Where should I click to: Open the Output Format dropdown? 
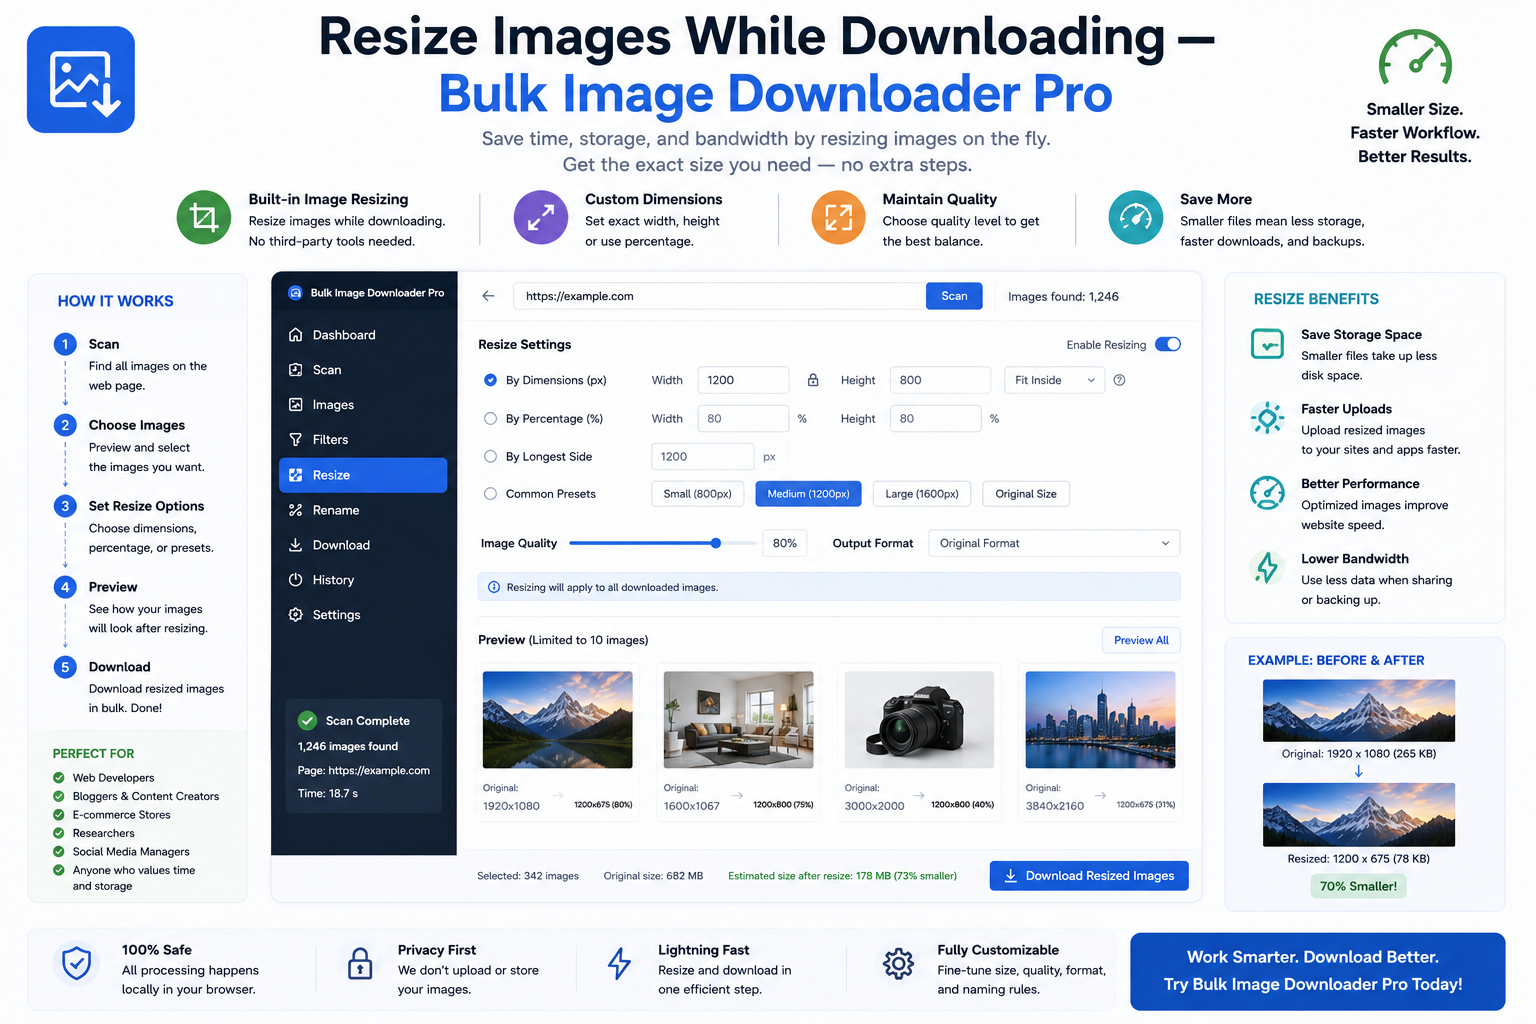click(1054, 543)
